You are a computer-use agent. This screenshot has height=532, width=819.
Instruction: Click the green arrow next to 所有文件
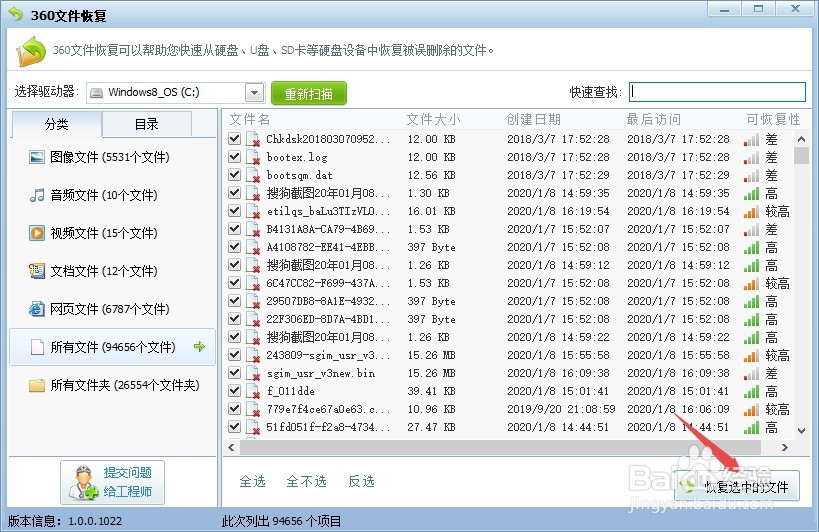[199, 346]
